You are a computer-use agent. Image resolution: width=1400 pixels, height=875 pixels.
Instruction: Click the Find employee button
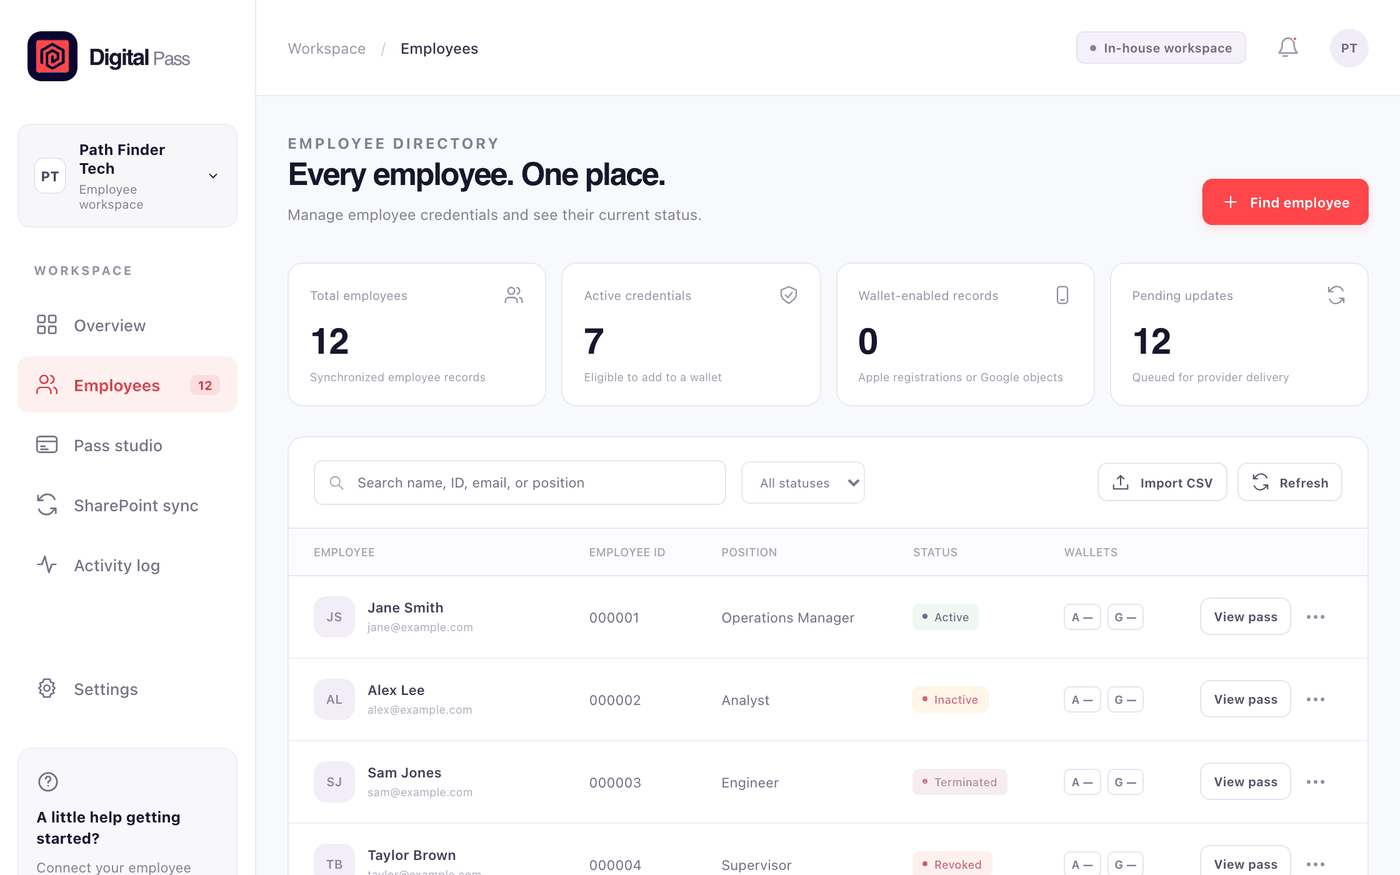(x=1285, y=202)
